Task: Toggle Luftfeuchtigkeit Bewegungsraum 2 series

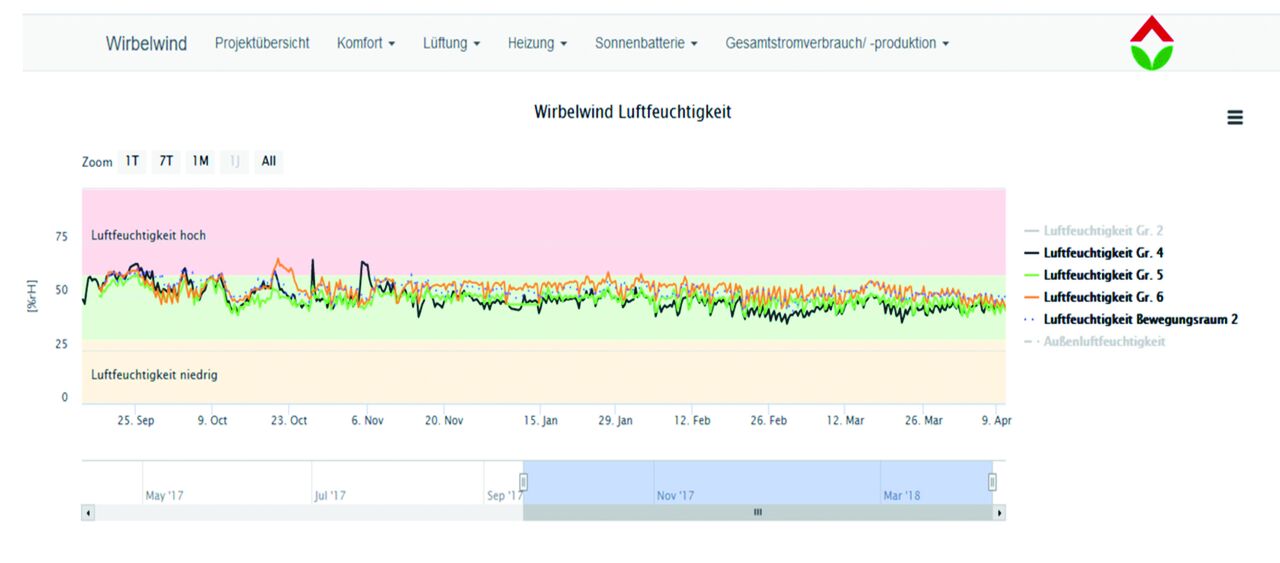Action: pos(1140,319)
